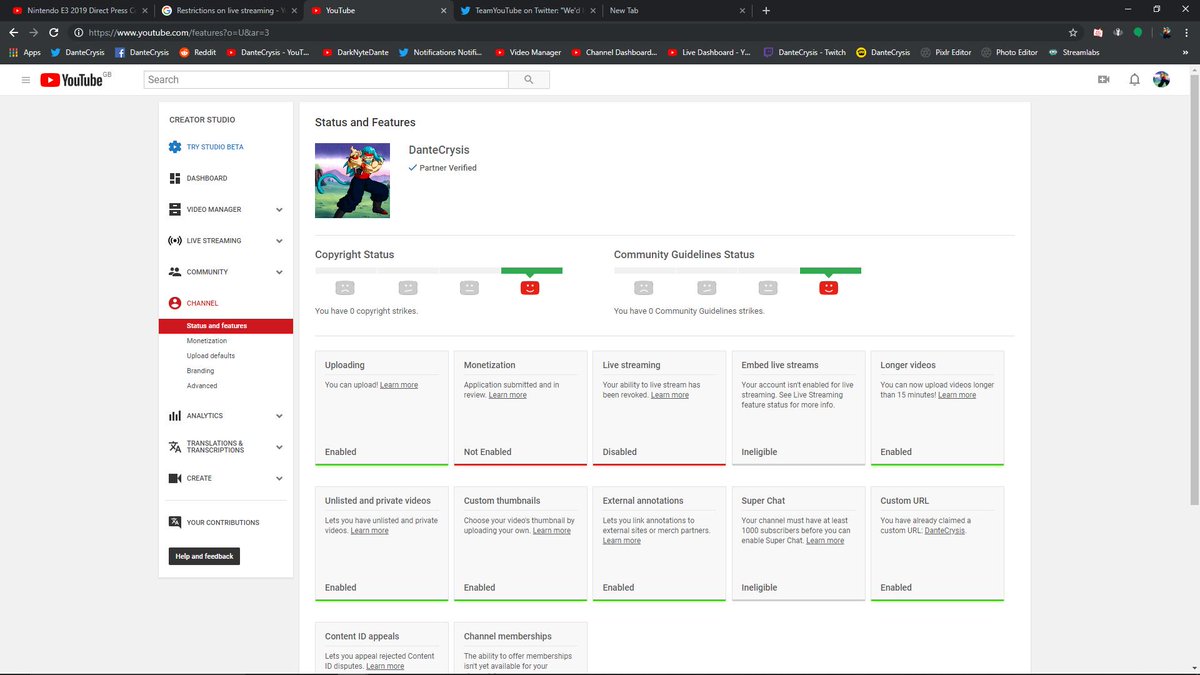Expand the Create section chevron
This screenshot has width=1200, height=675.
pyautogui.click(x=279, y=478)
